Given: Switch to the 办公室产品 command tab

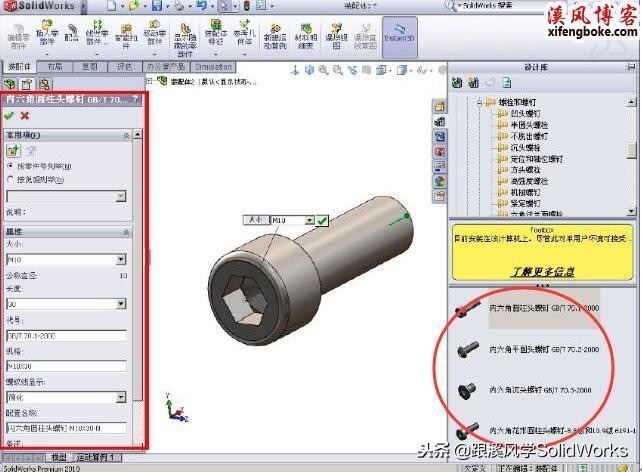Looking at the screenshot, I should click(166, 66).
